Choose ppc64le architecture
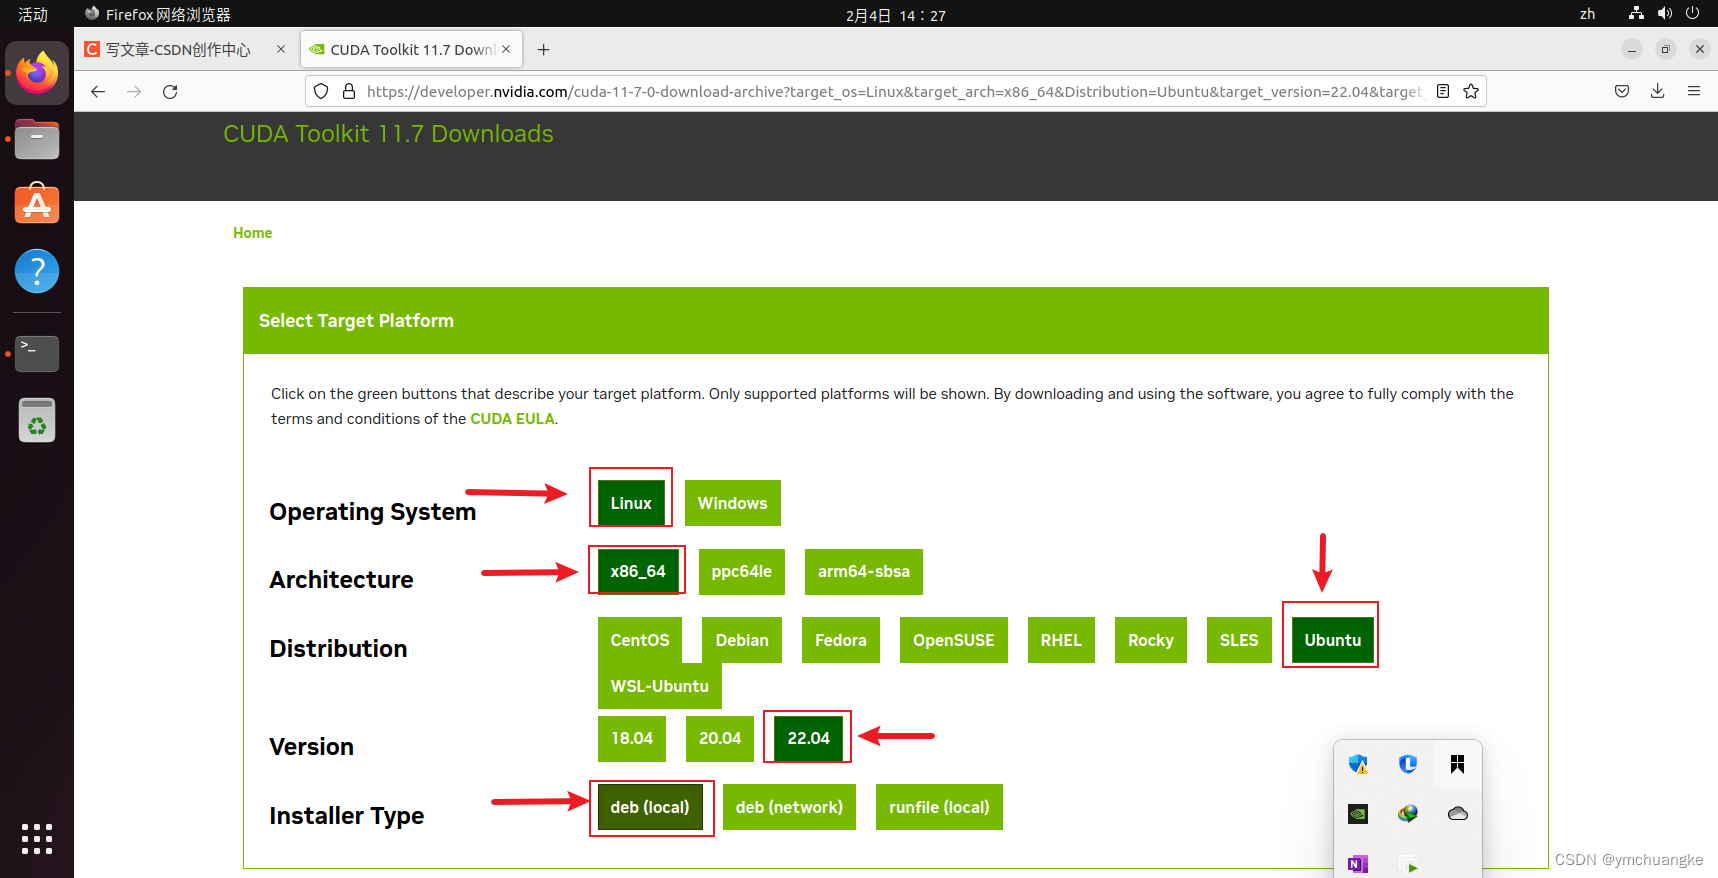This screenshot has height=878, width=1718. click(742, 572)
